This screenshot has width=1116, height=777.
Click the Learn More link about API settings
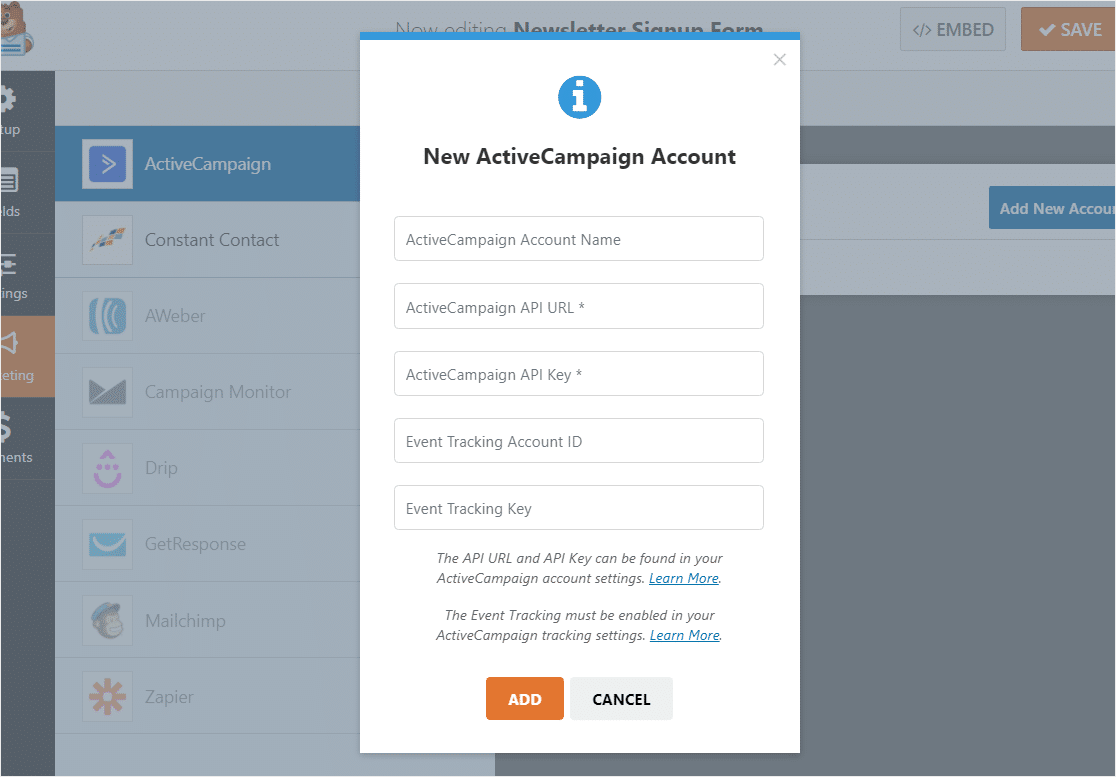[x=684, y=578]
